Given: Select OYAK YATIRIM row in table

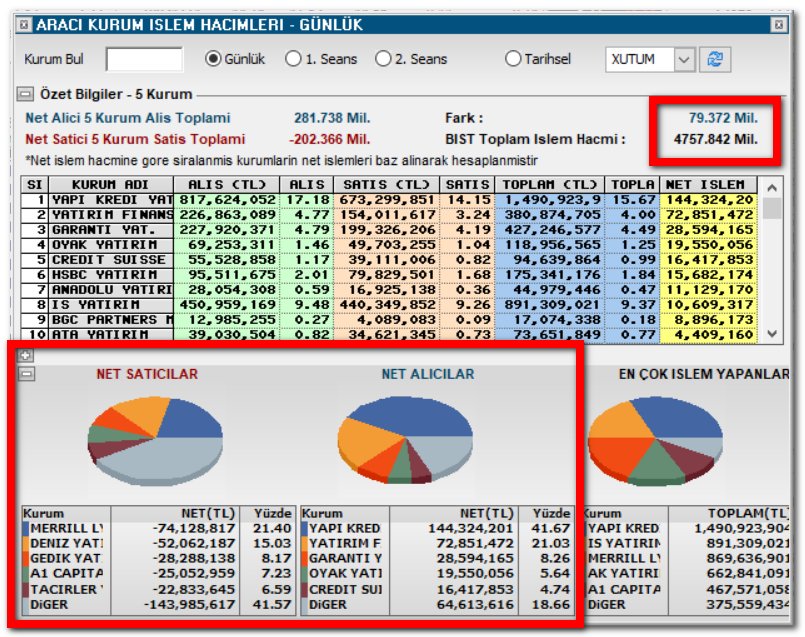Looking at the screenshot, I should (389, 245).
